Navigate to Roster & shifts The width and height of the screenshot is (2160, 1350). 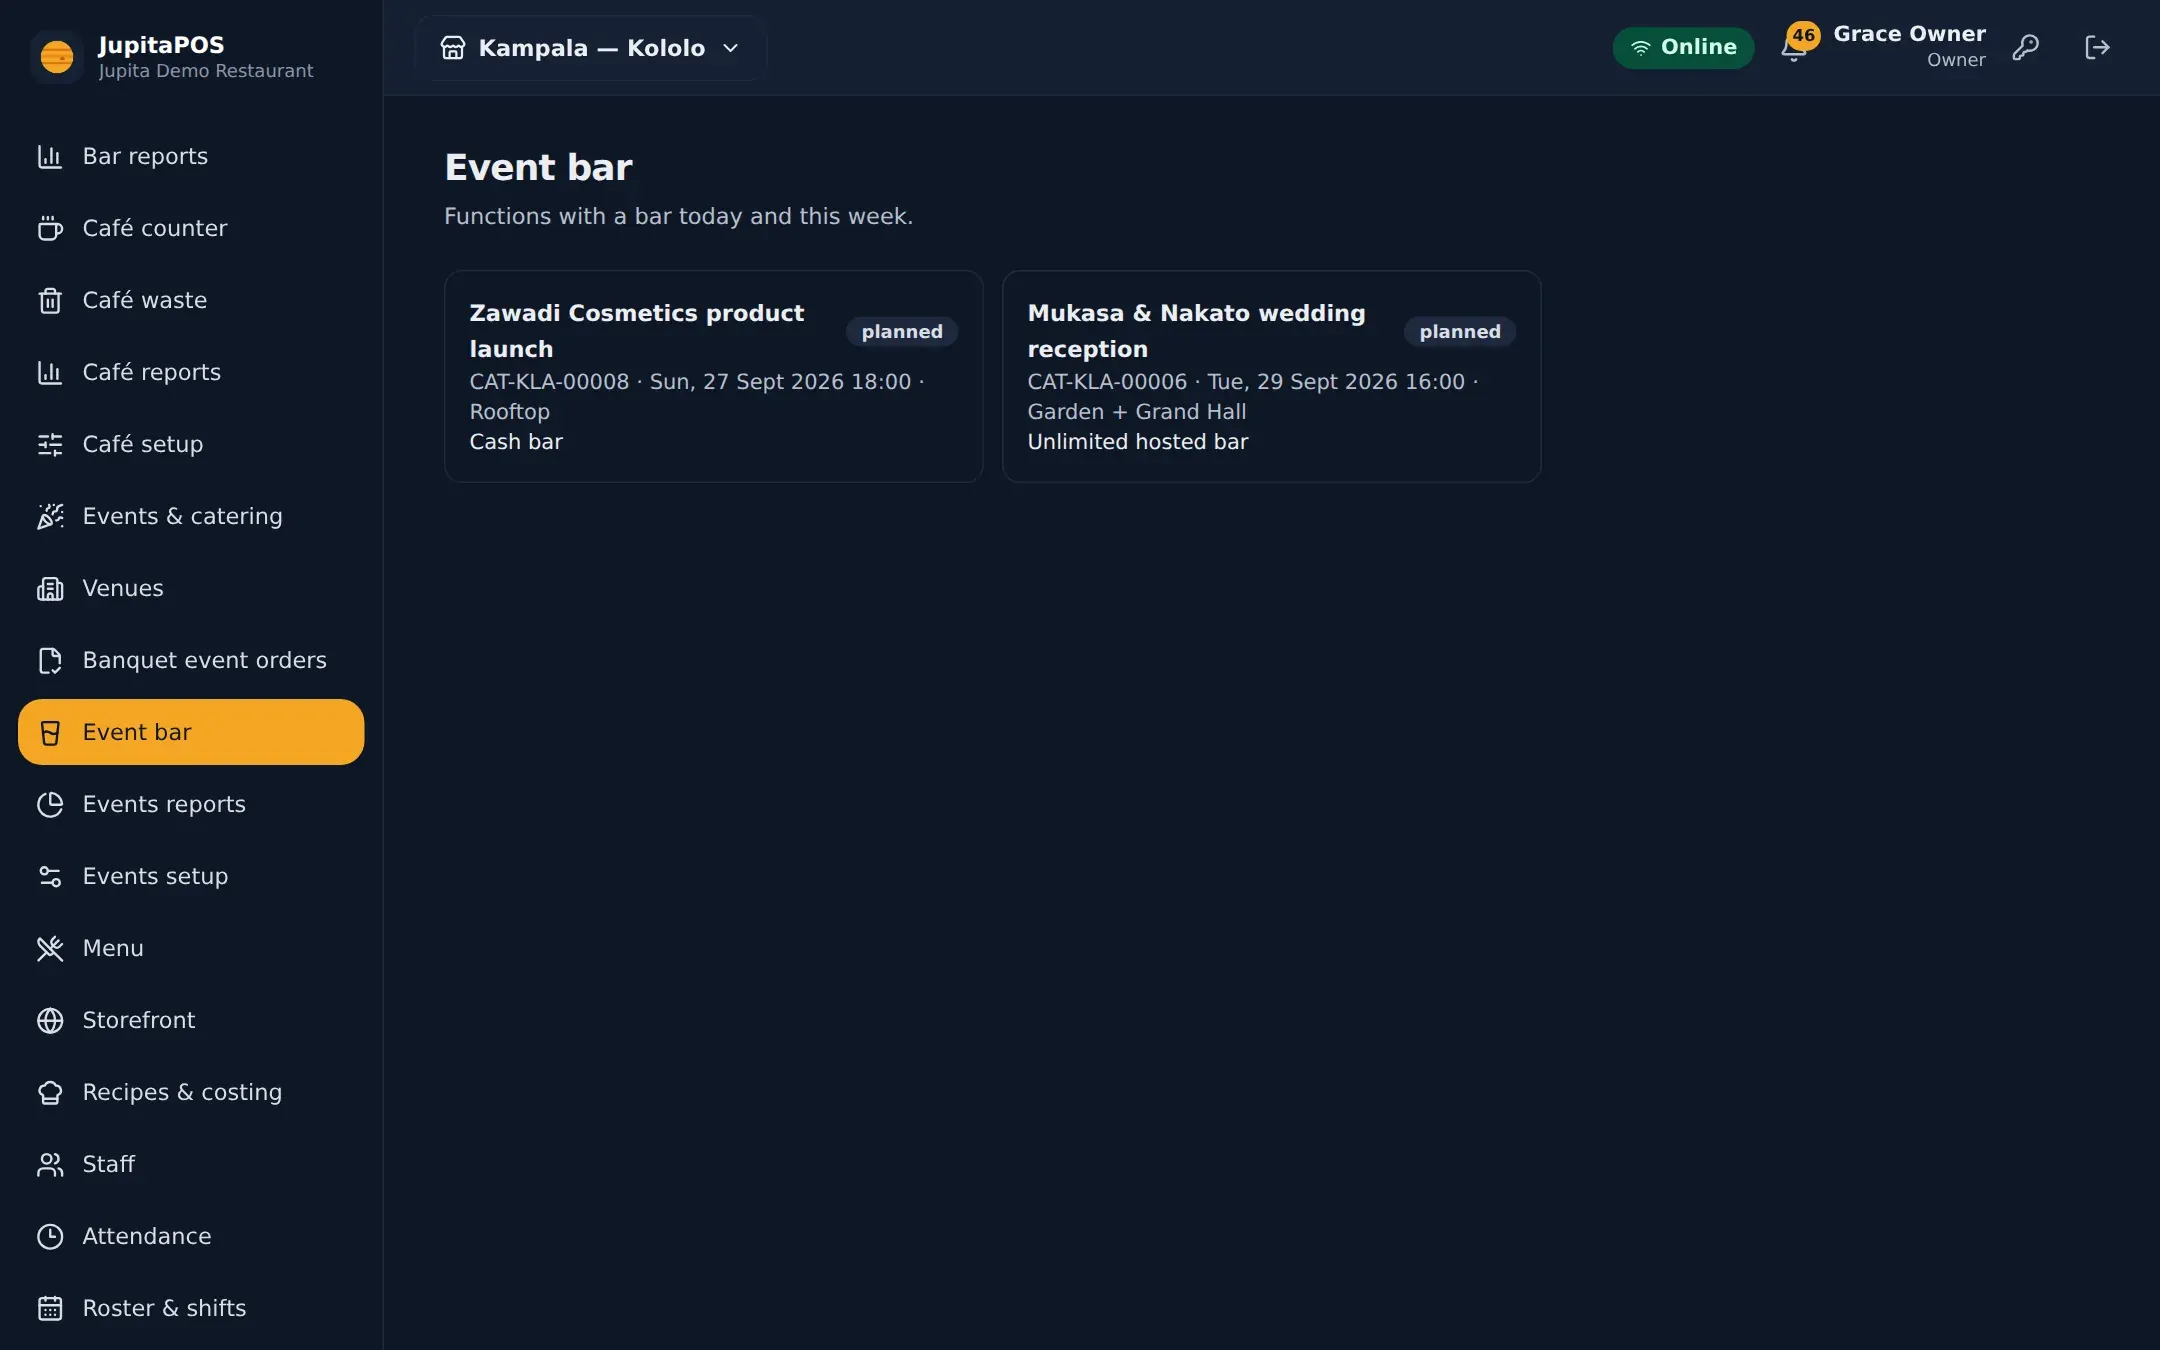click(191, 1309)
